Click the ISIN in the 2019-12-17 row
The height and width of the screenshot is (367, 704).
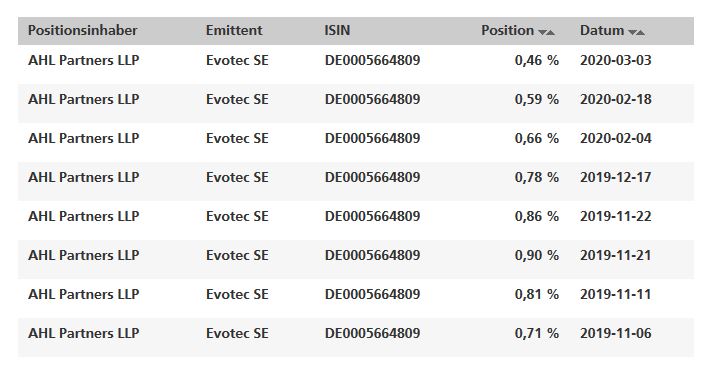pos(372,177)
